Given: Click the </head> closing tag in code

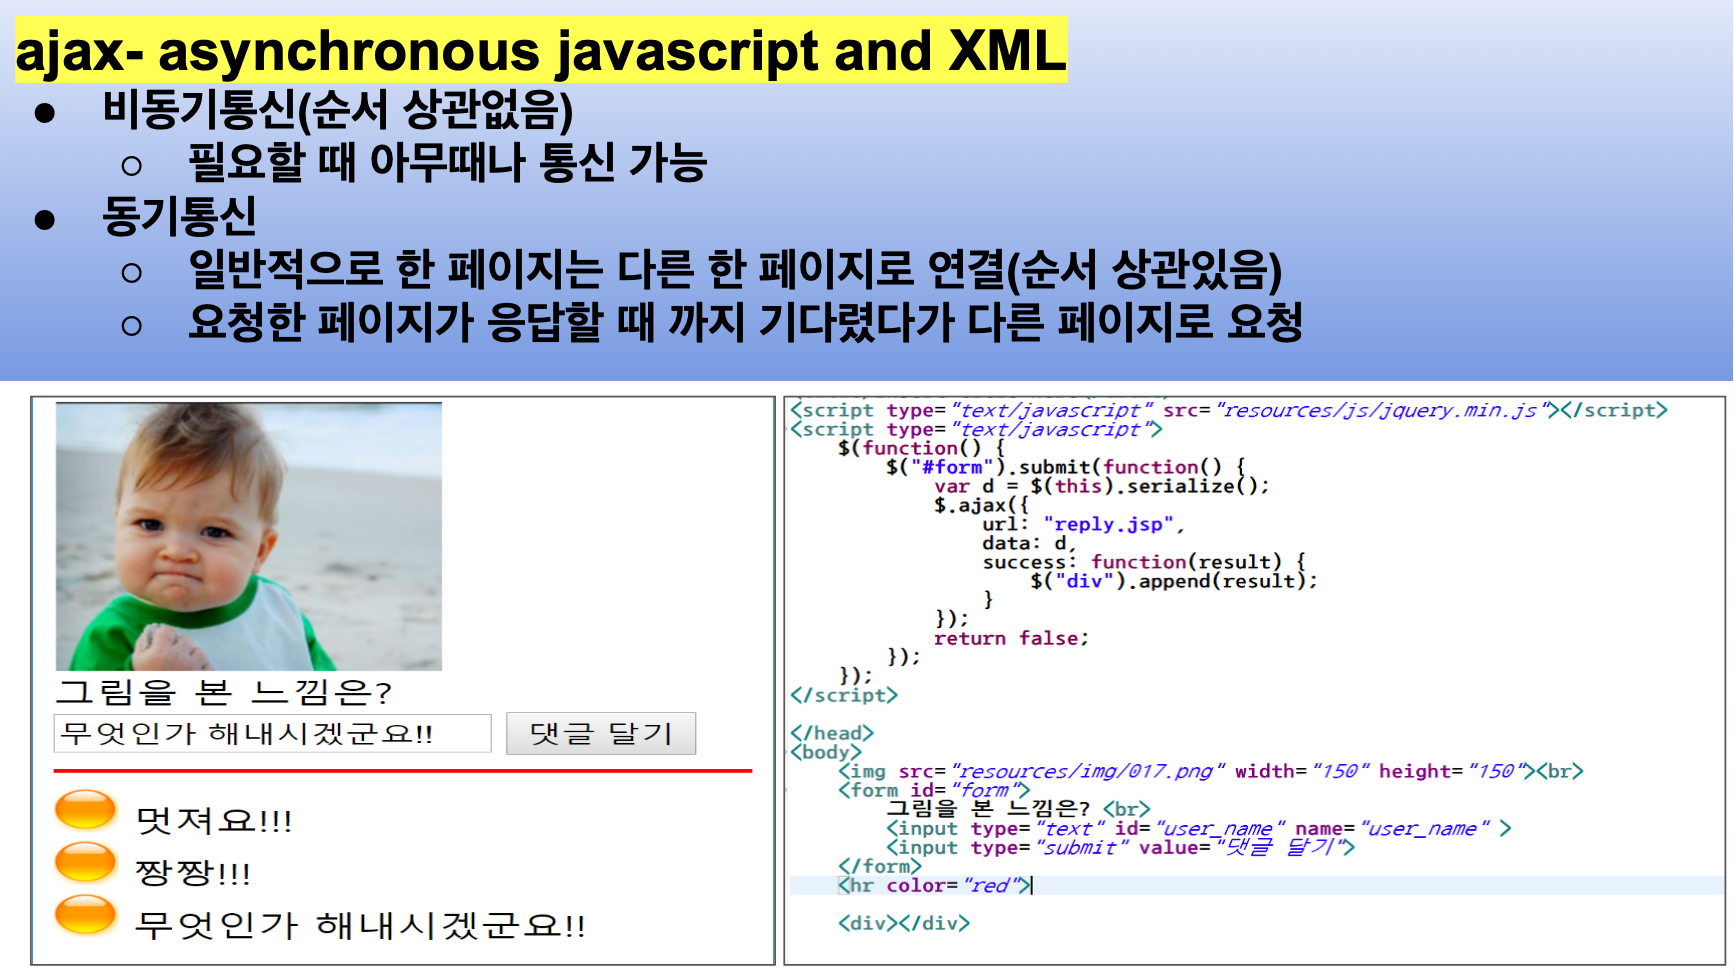Looking at the screenshot, I should [x=832, y=733].
